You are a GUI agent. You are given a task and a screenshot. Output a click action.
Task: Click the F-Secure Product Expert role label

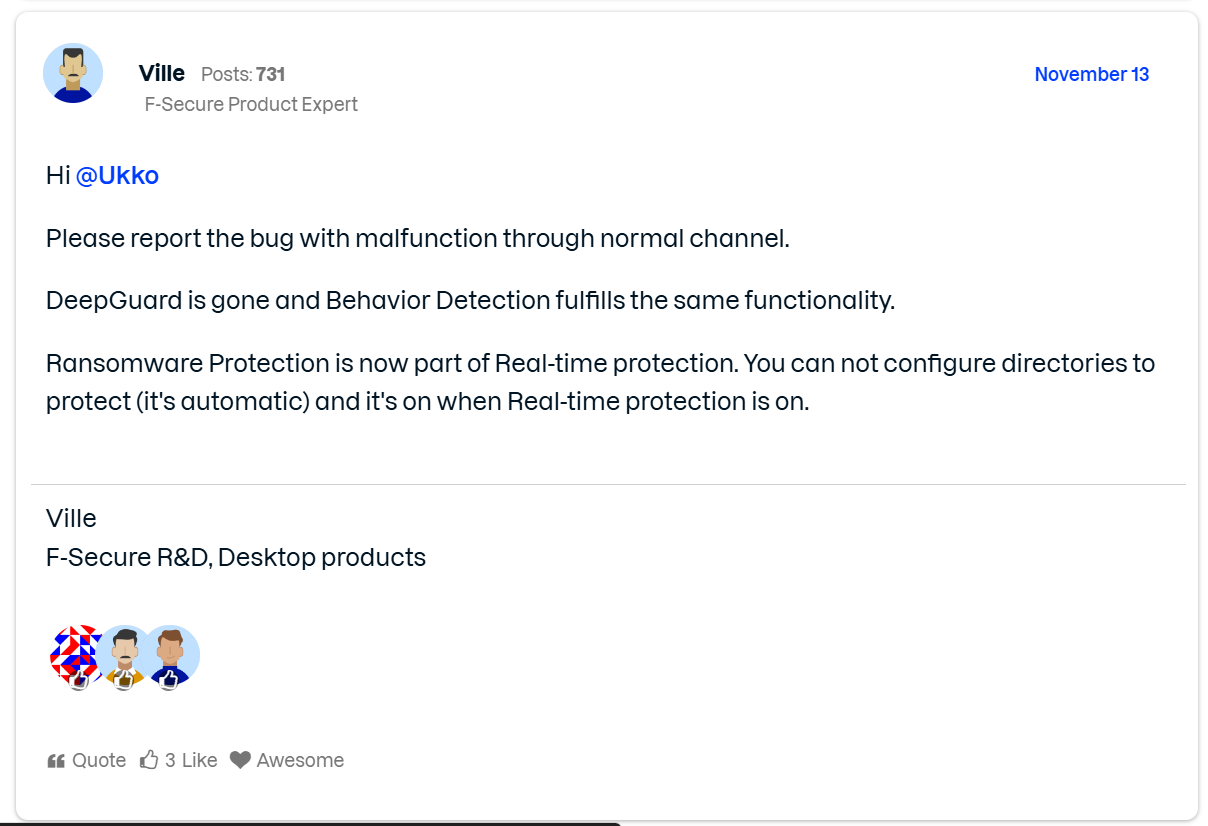(x=251, y=104)
